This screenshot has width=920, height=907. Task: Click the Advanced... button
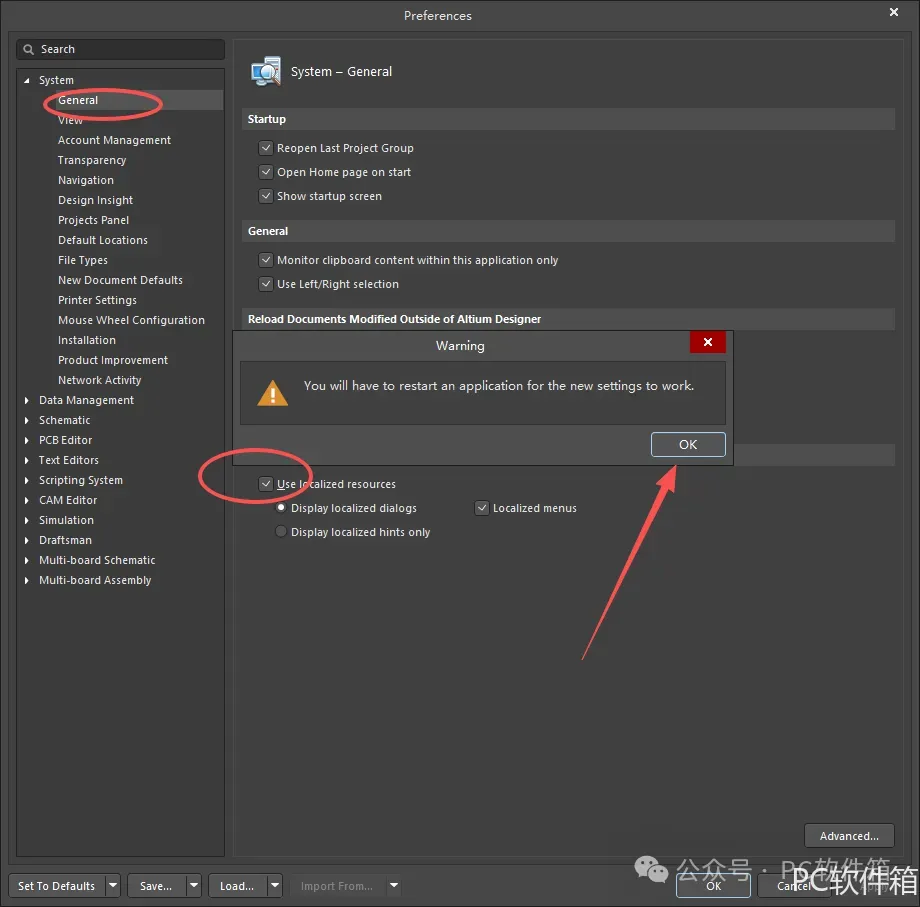click(849, 836)
